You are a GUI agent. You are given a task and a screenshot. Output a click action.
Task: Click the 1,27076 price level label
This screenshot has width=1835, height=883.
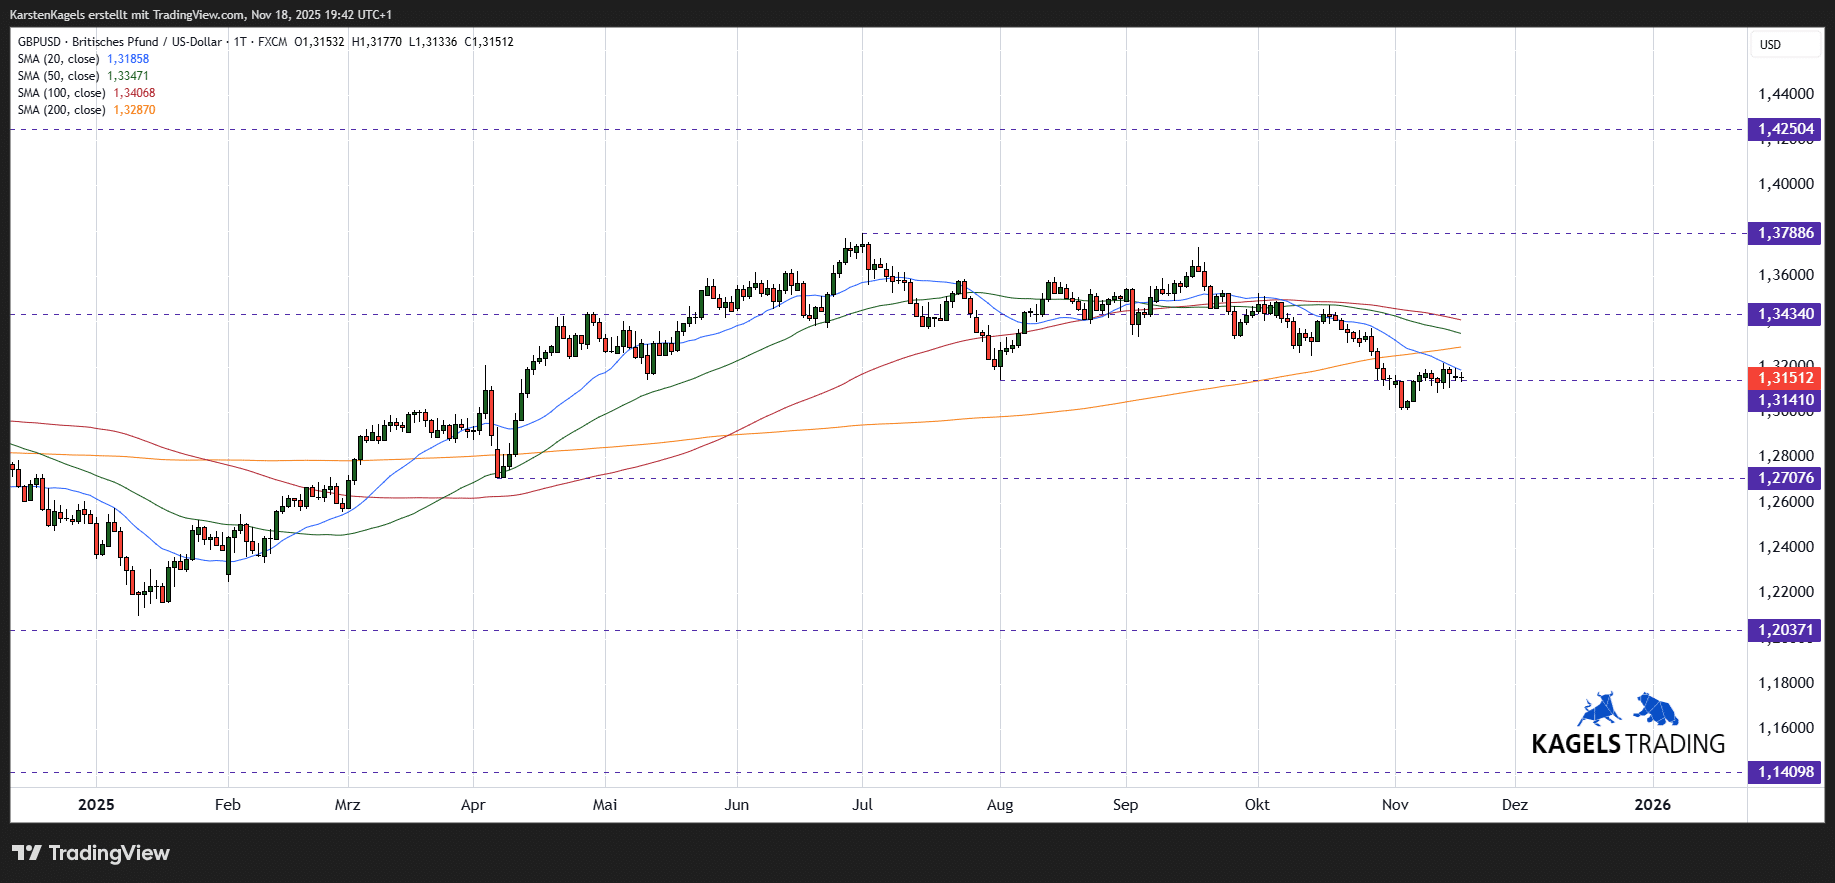[x=1785, y=478]
